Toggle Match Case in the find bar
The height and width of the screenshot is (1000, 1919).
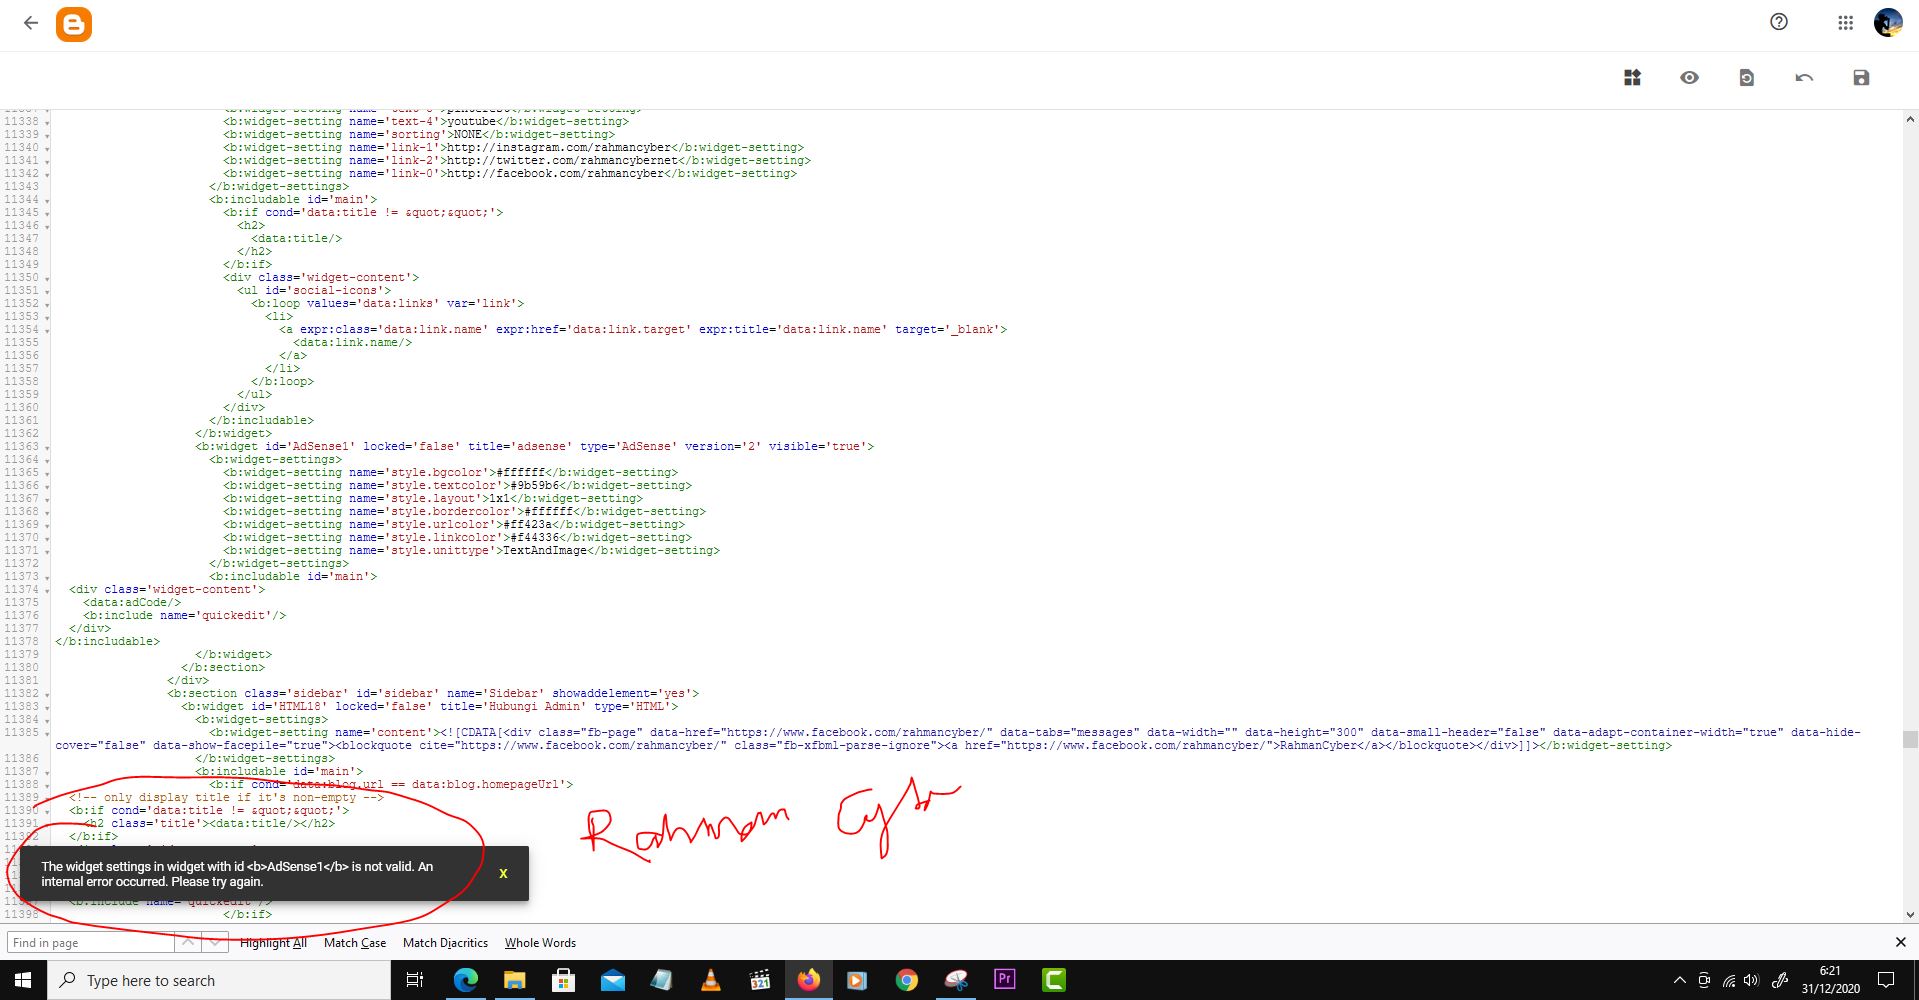coord(355,943)
